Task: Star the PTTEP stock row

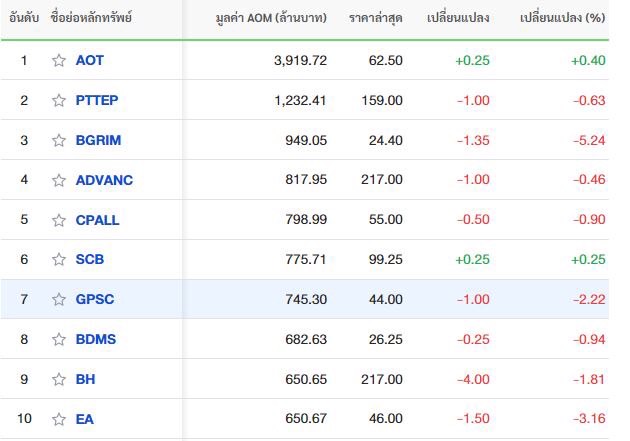Action: 59,100
